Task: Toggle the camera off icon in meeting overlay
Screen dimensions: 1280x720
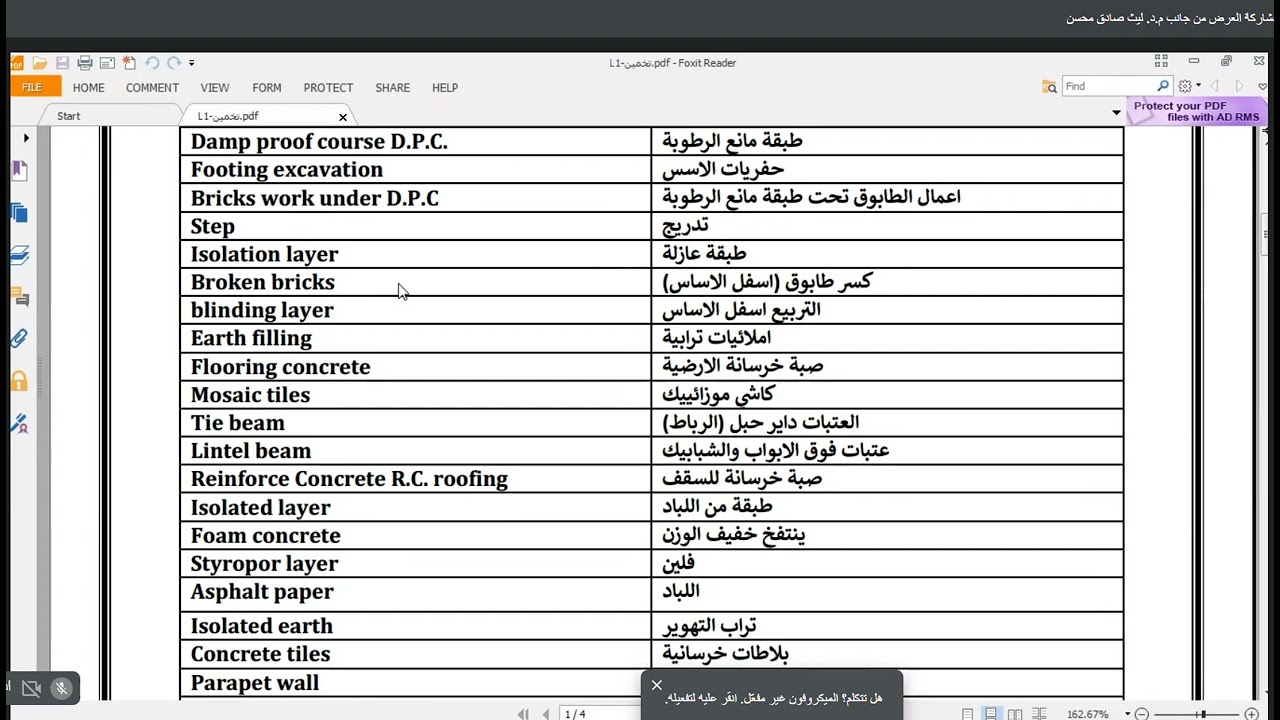Action: (x=31, y=688)
